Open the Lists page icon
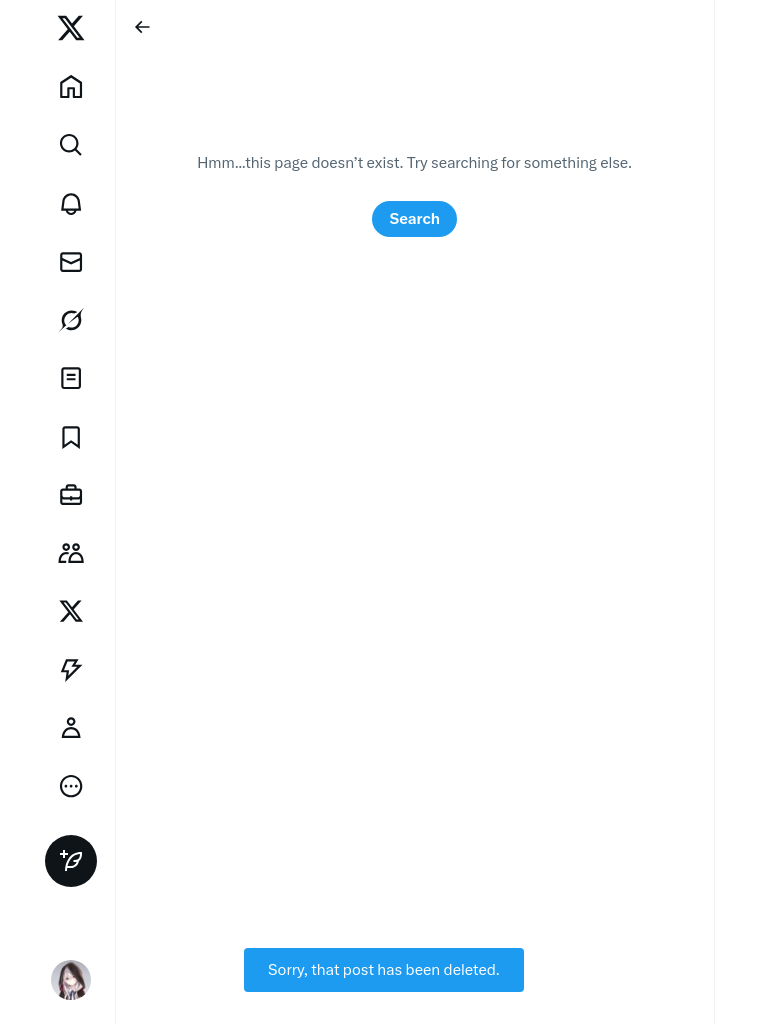Viewport: 768px width, 1024px height. point(71,378)
